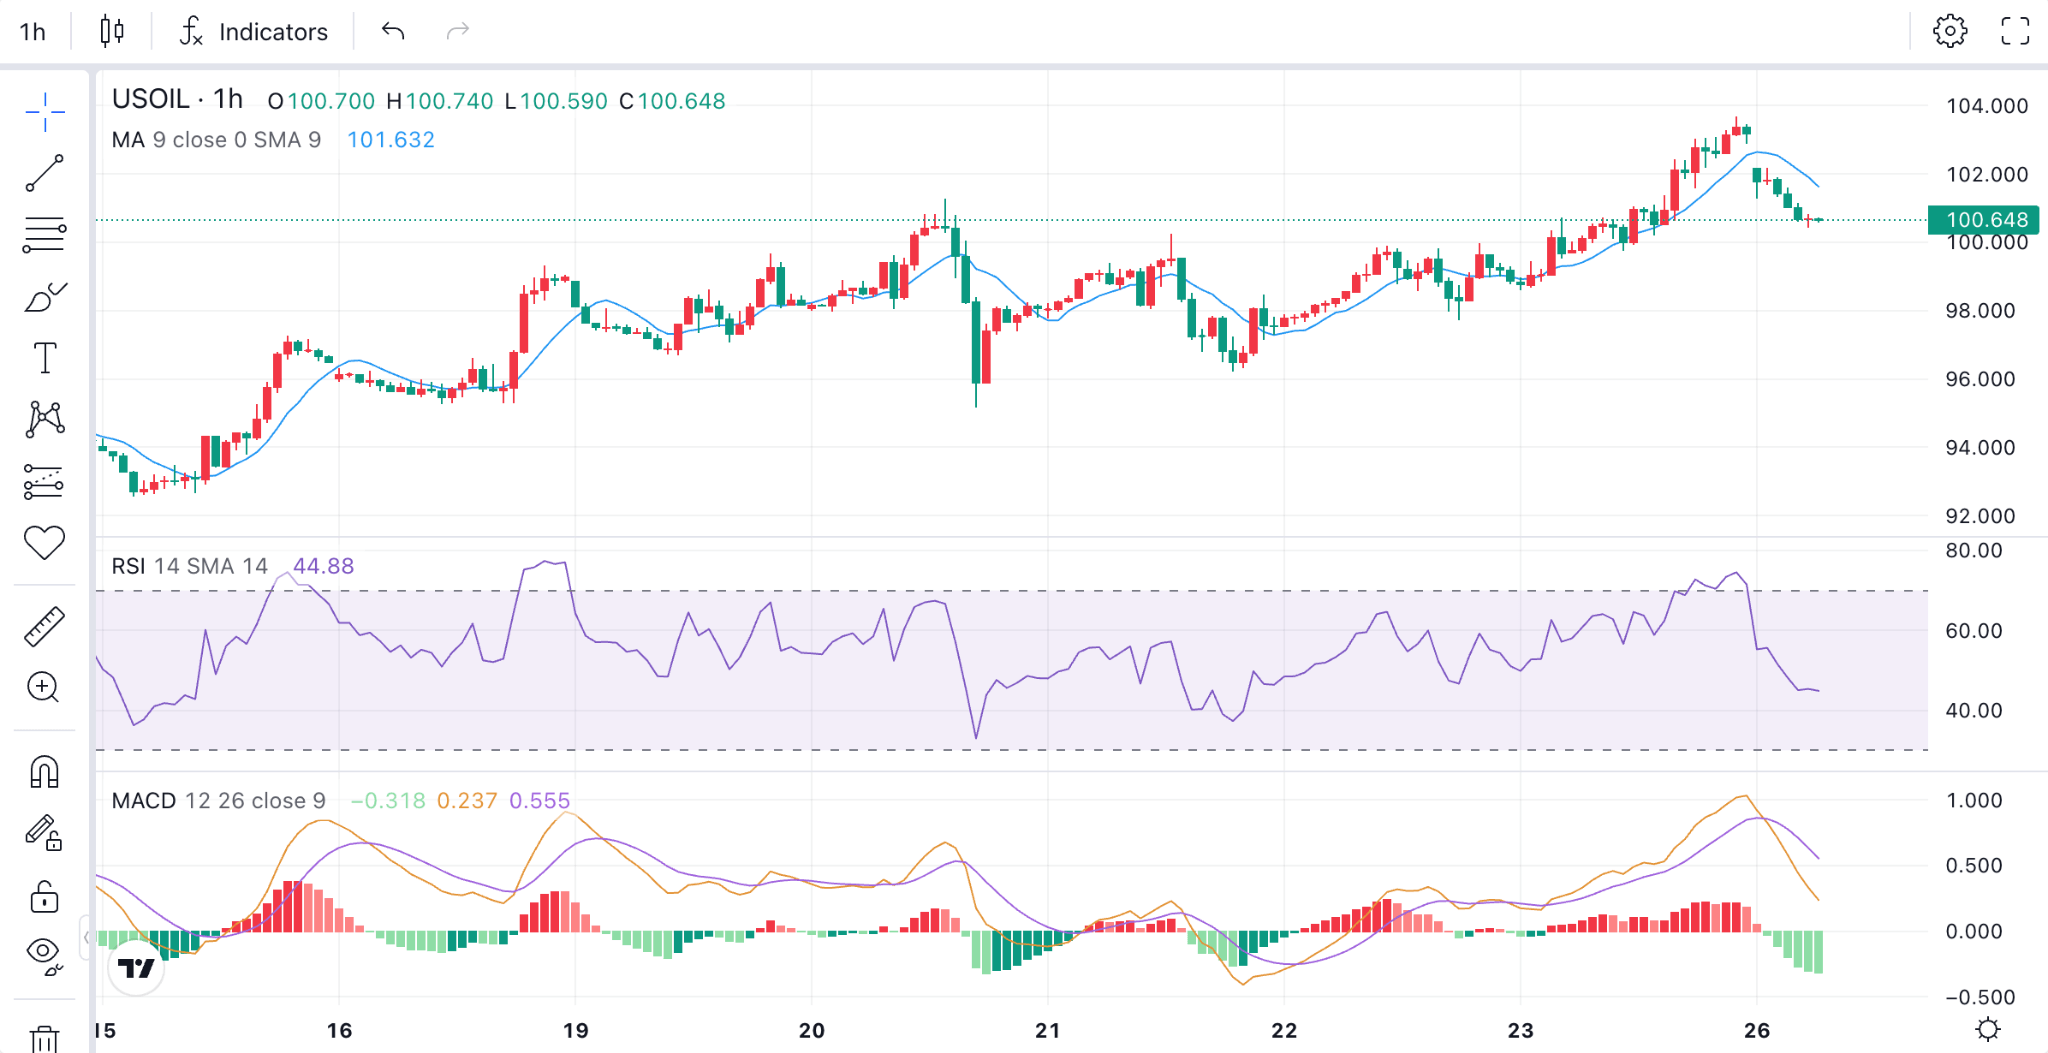Click the undo arrow
The image size is (2048, 1053).
393,31
